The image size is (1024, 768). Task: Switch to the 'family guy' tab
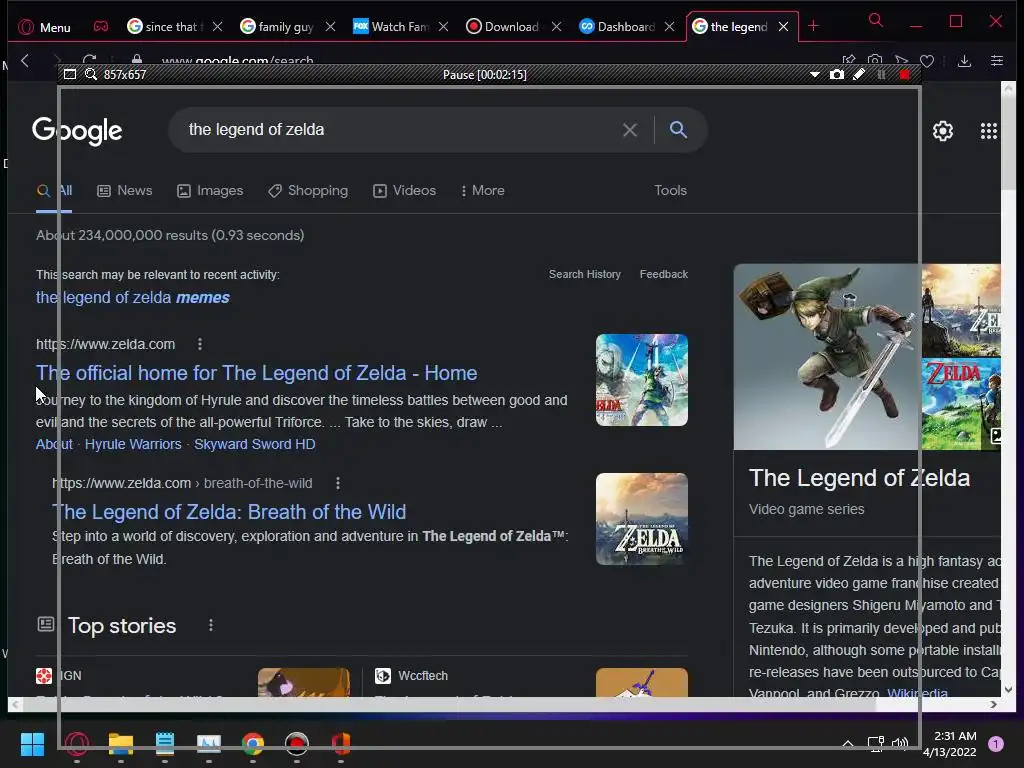click(x=278, y=27)
